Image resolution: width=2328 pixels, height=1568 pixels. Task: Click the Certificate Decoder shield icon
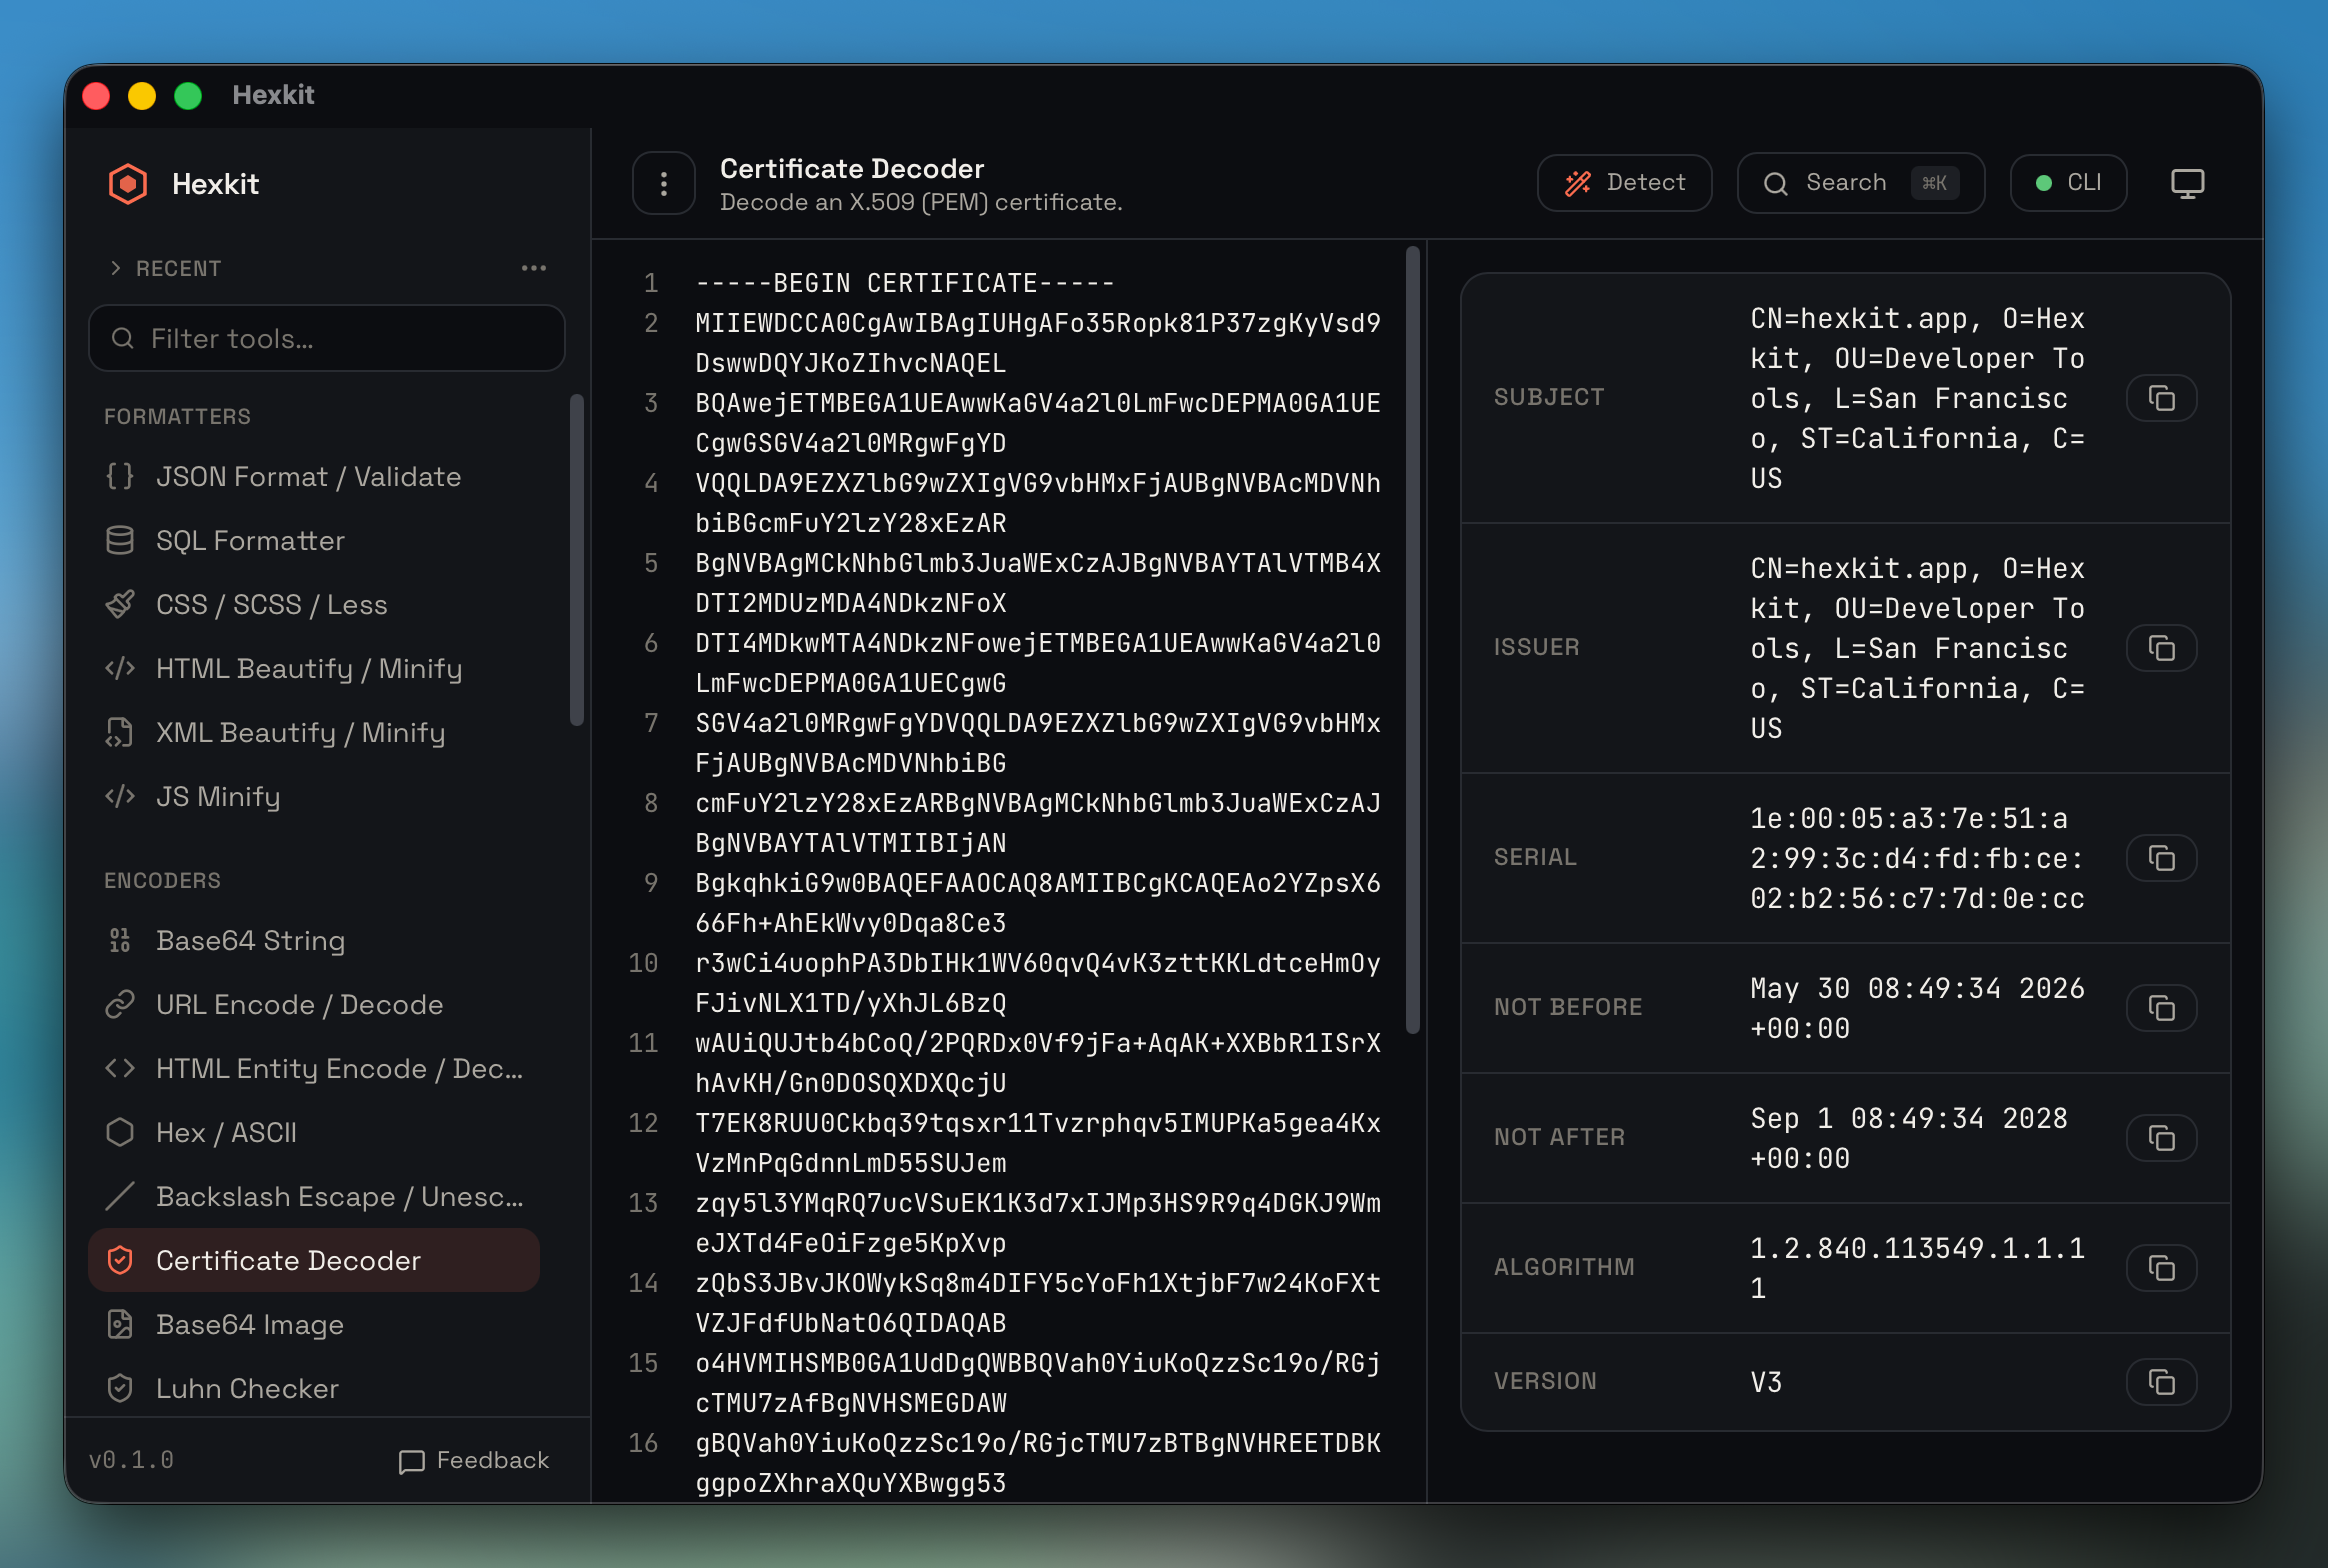[120, 1260]
